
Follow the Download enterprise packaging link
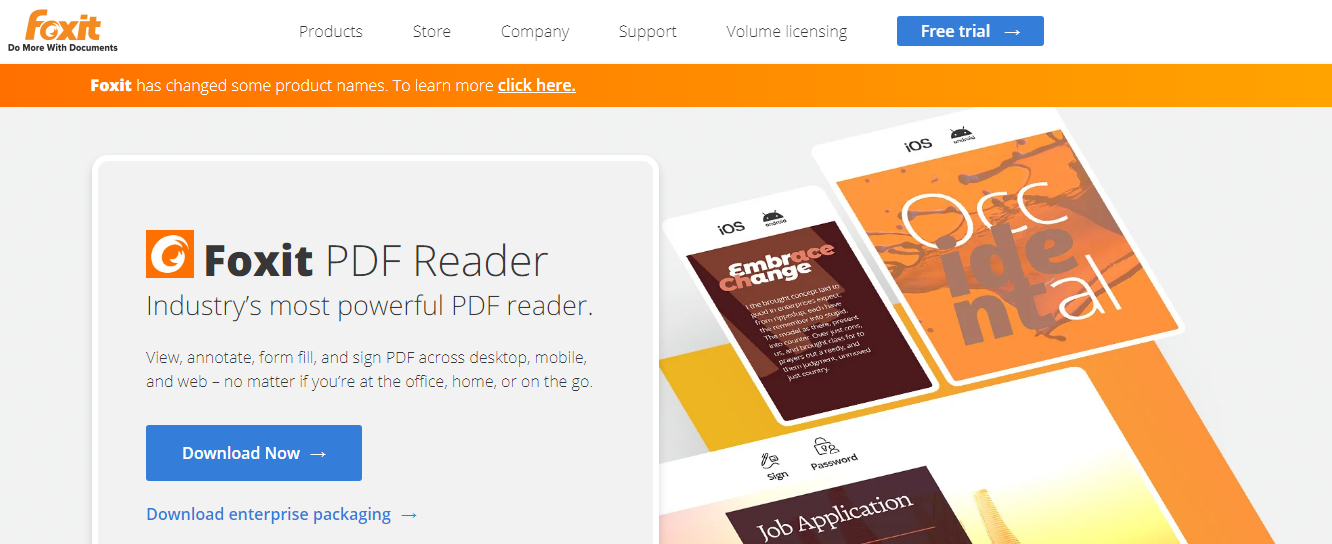click(x=282, y=514)
